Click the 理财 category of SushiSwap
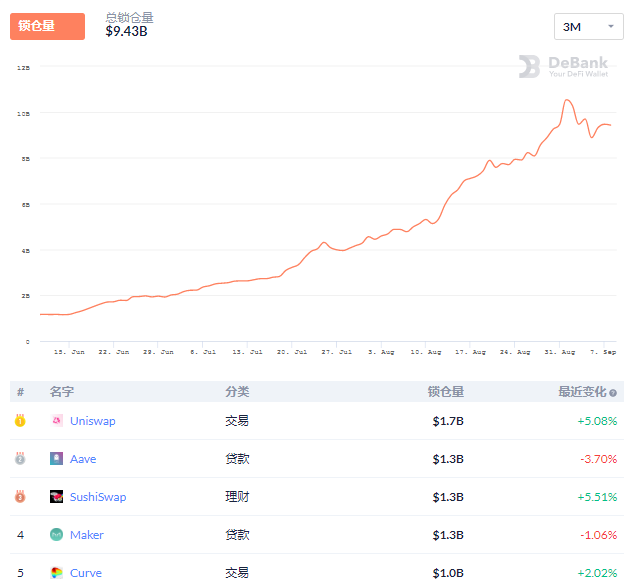This screenshot has width=632, height=585. [237, 497]
